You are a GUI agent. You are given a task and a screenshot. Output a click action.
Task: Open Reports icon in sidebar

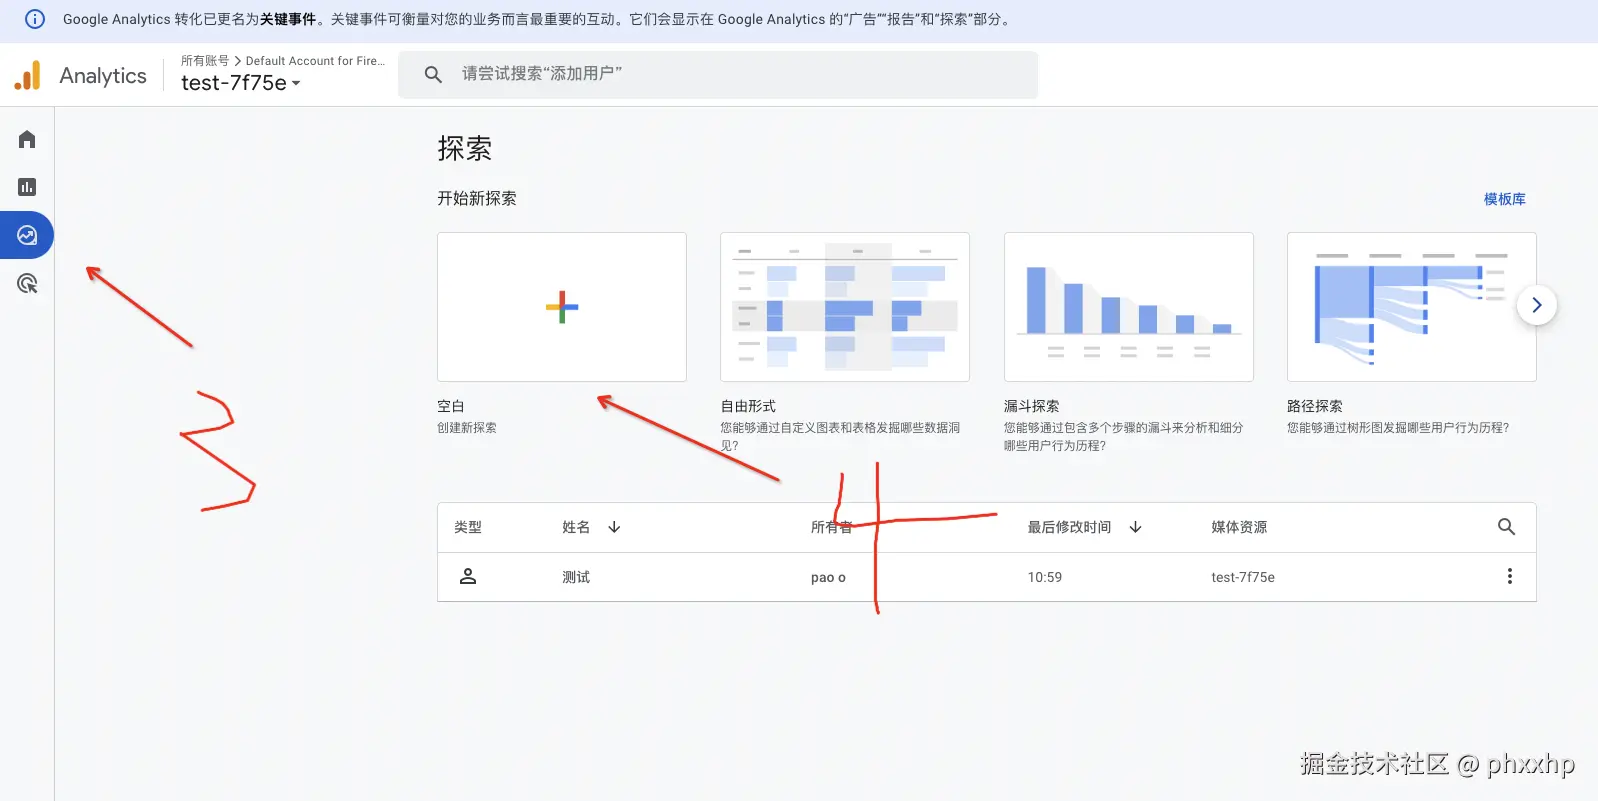point(27,187)
